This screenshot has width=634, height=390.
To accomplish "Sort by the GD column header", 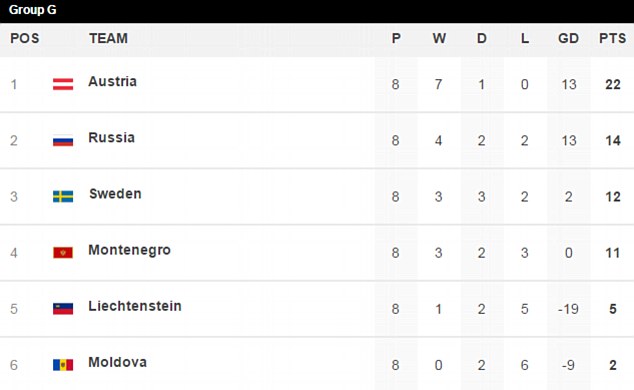I will [568, 38].
